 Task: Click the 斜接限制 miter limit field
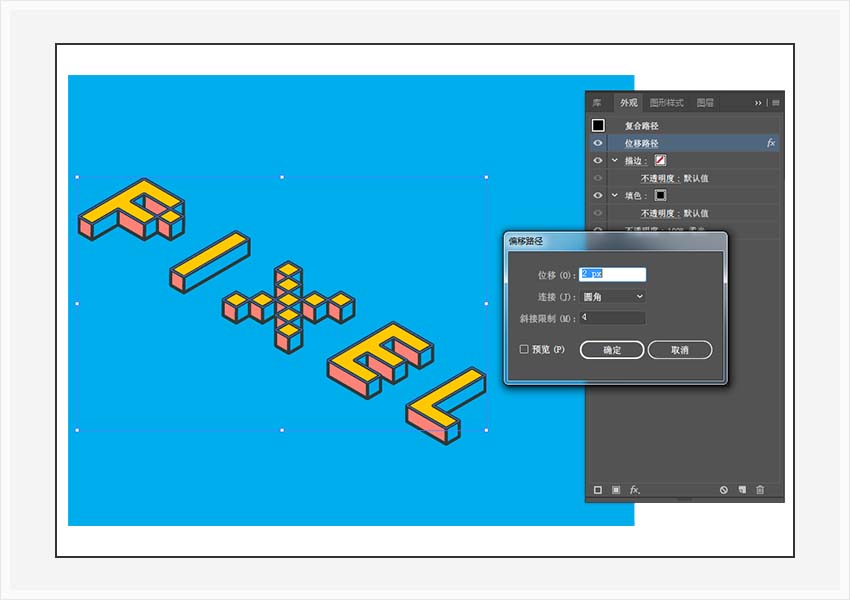(x=613, y=318)
